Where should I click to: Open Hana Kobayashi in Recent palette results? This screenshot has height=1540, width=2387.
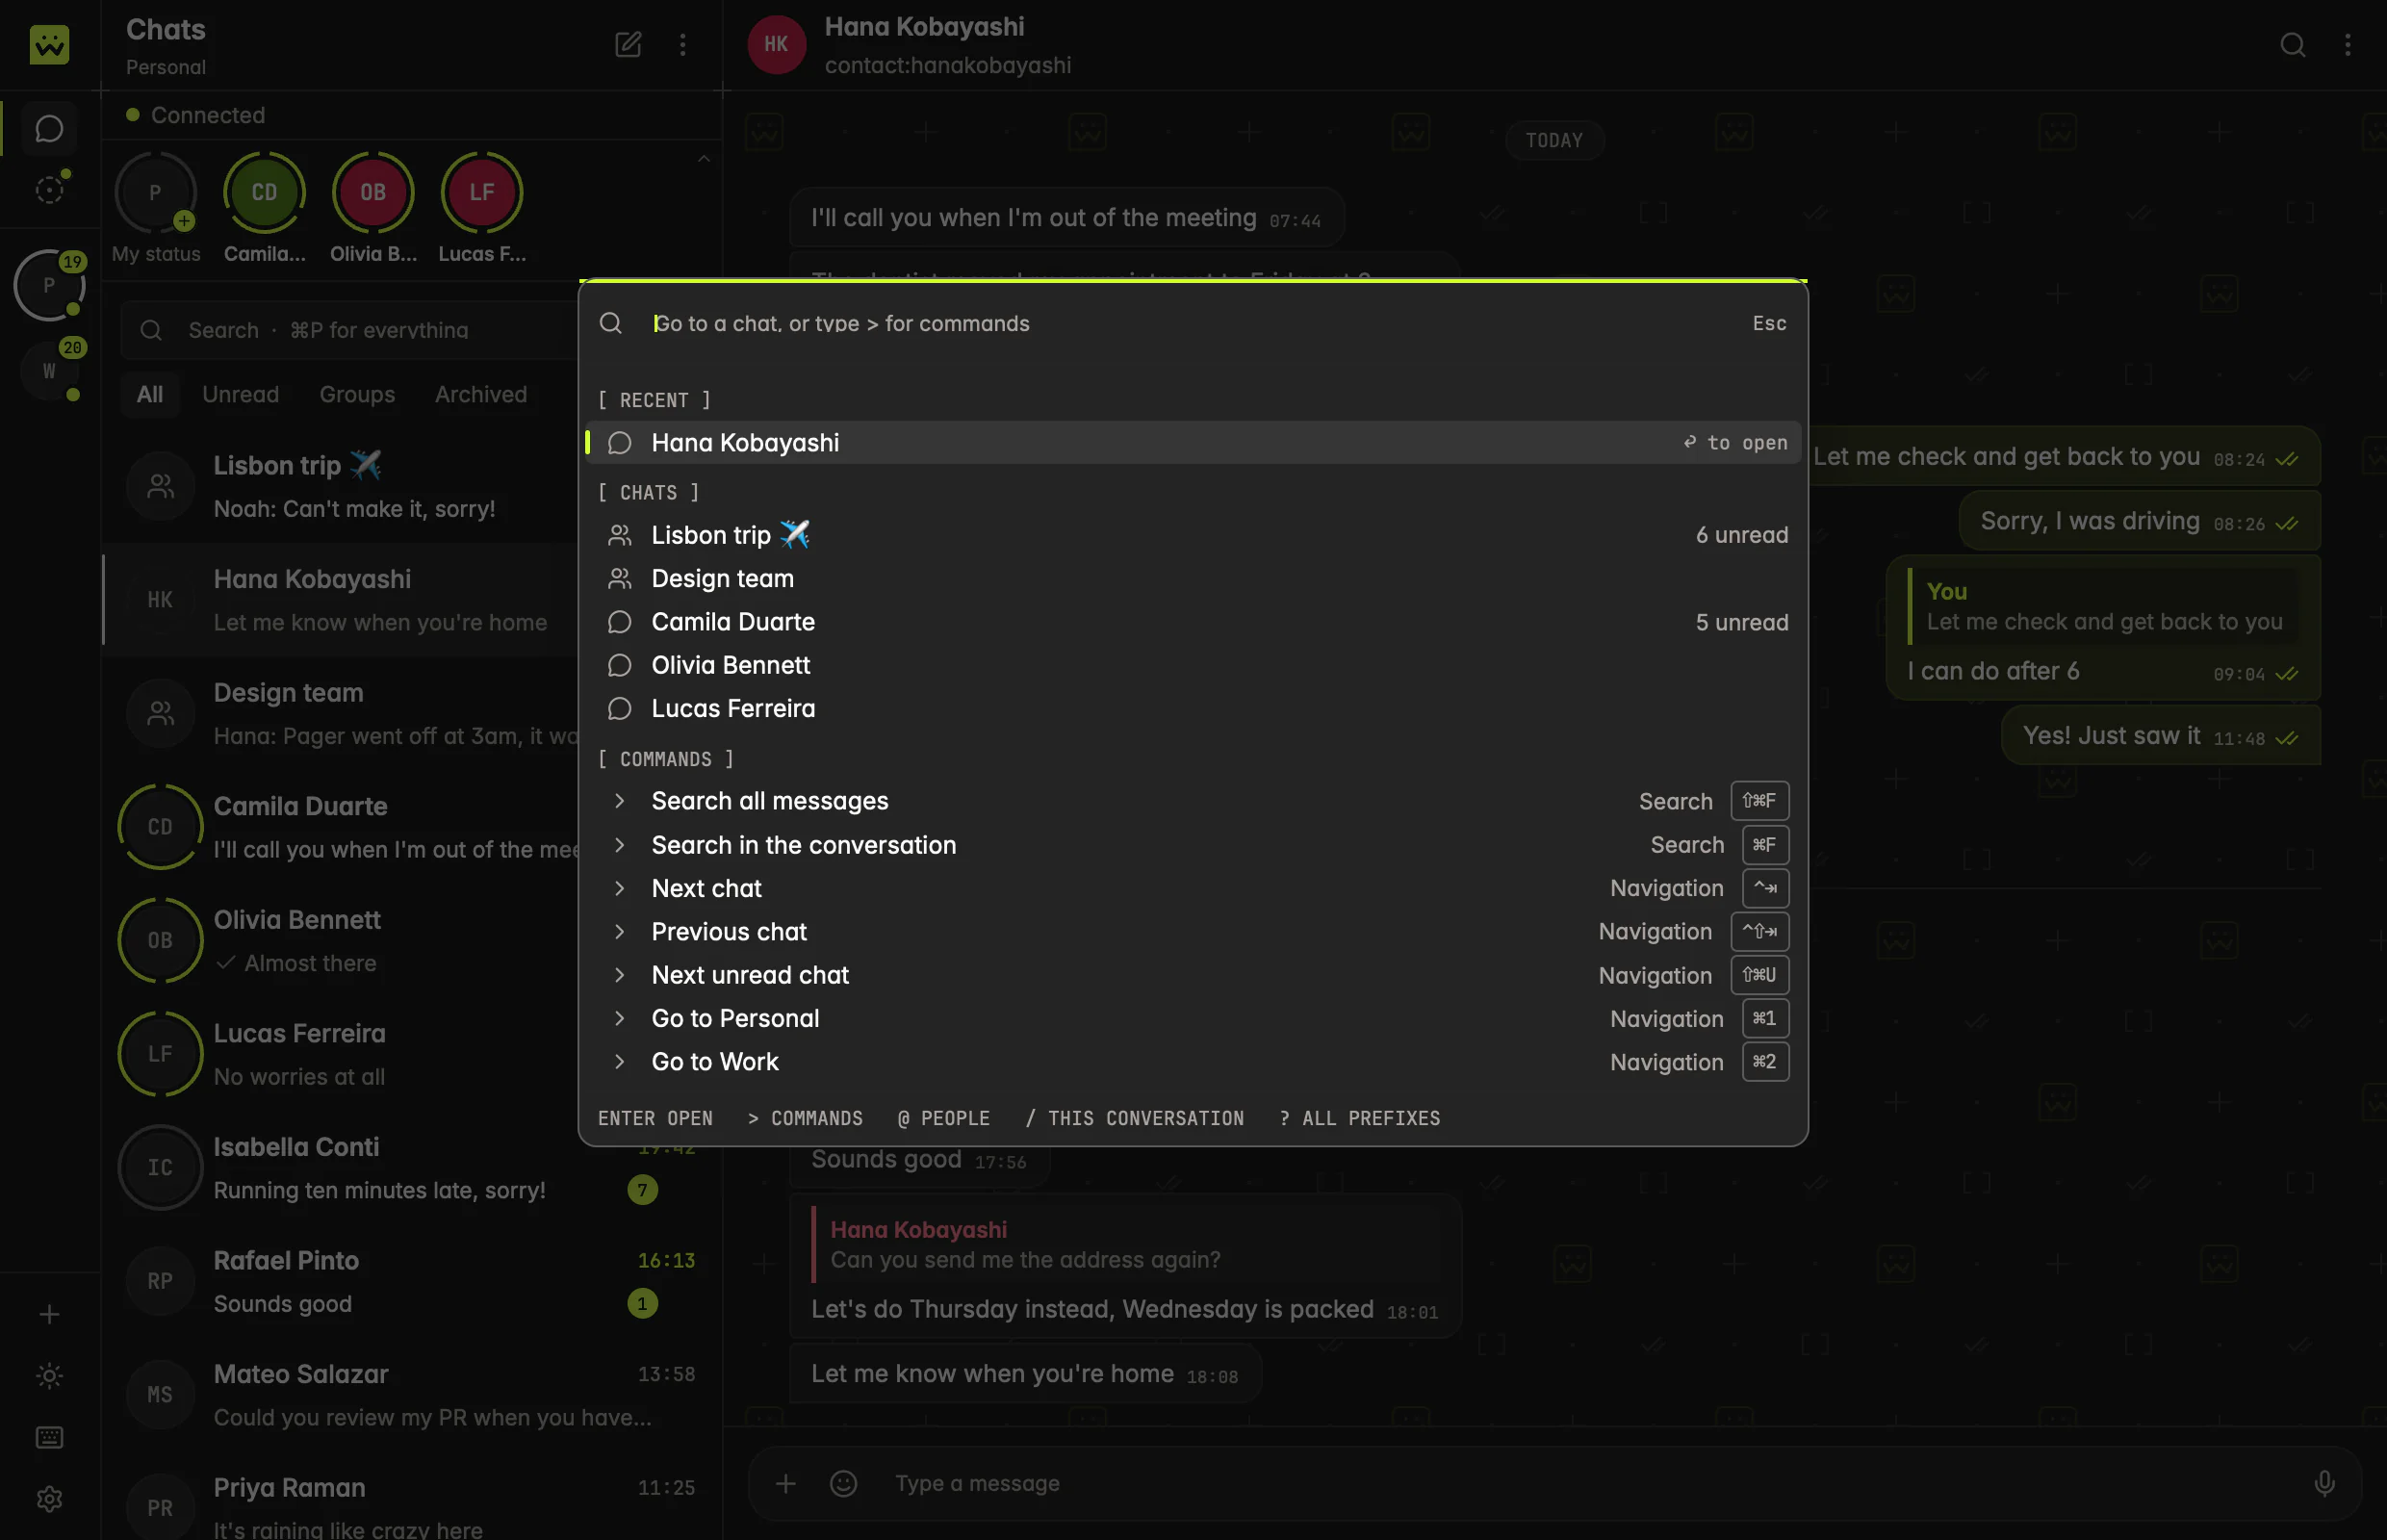click(1192, 442)
